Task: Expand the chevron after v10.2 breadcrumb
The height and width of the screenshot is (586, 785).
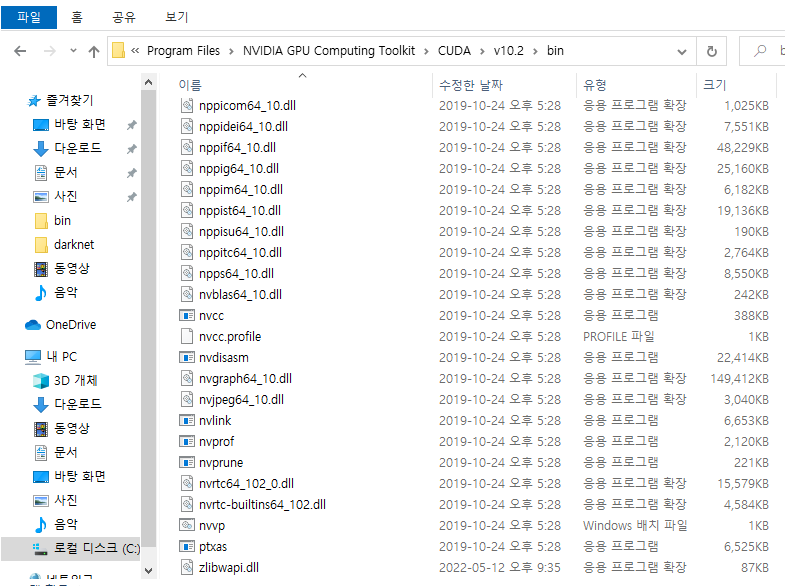Action: pyautogui.click(x=535, y=51)
